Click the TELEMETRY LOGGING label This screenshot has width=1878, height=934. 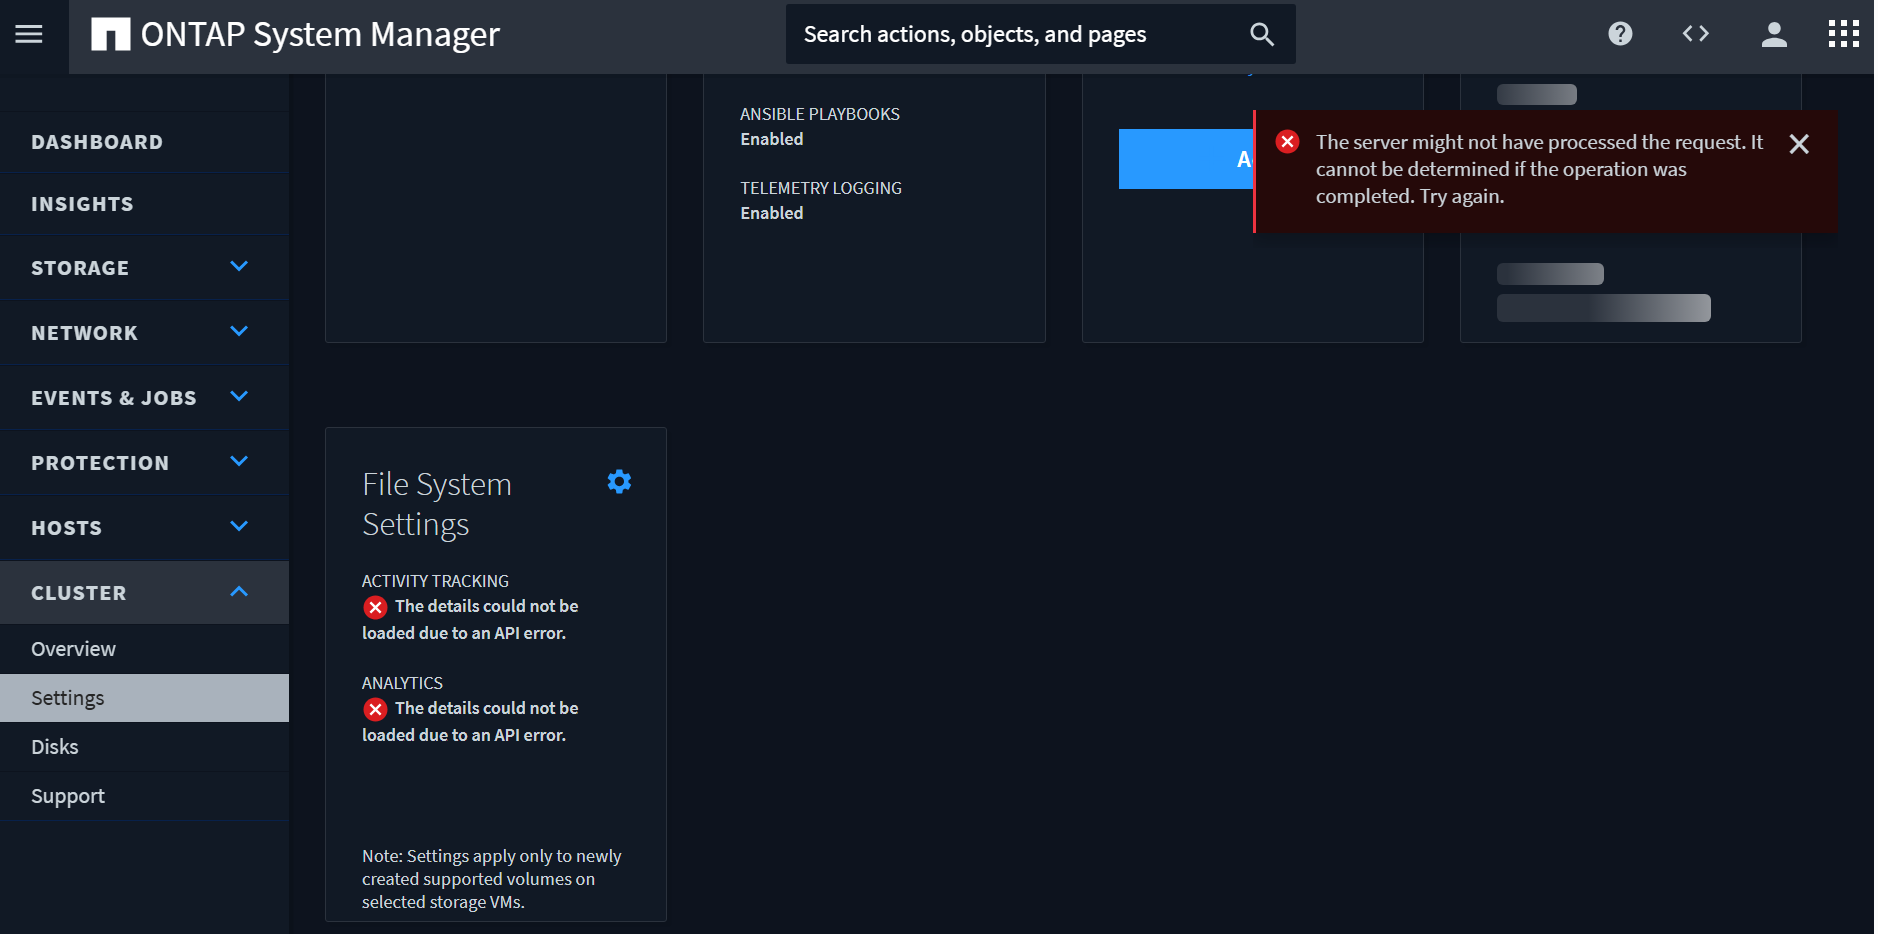coord(821,188)
